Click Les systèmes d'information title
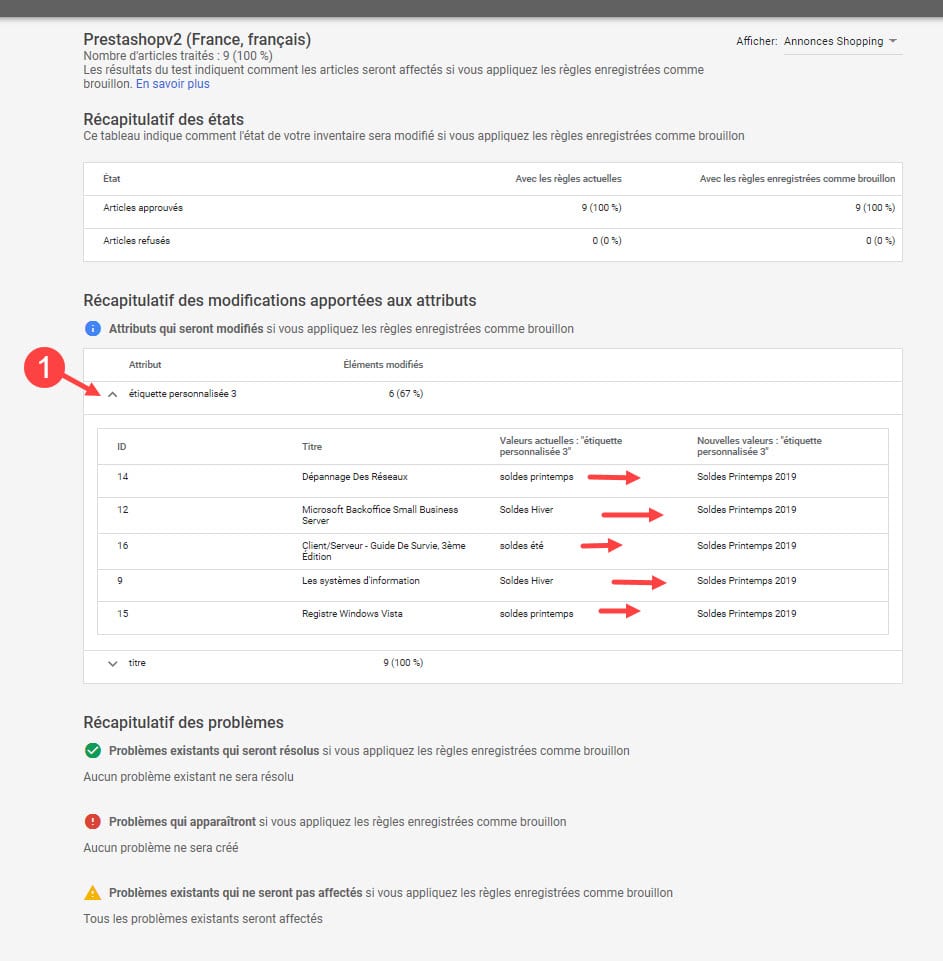The width and height of the screenshot is (943, 961). 360,581
